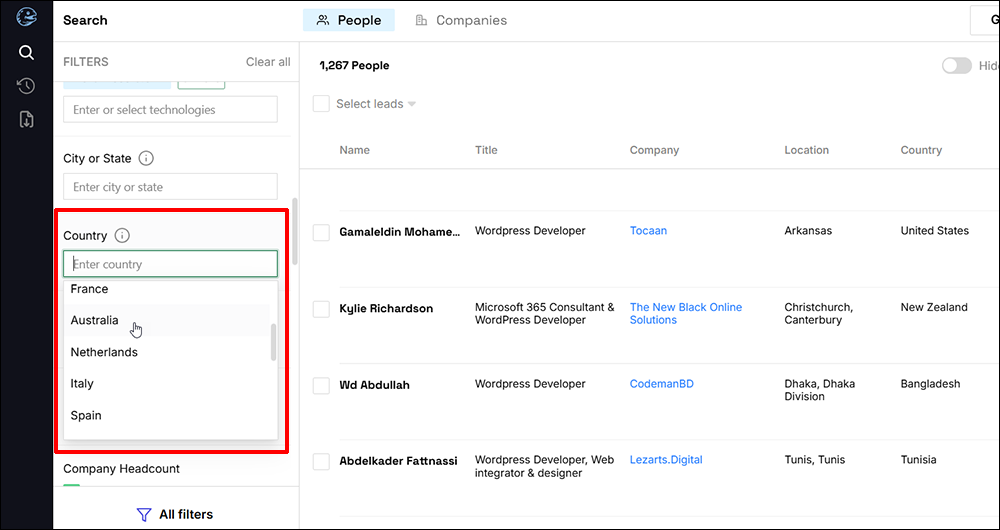
Task: Click the app logo icon in sidebar
Action: 26,17
